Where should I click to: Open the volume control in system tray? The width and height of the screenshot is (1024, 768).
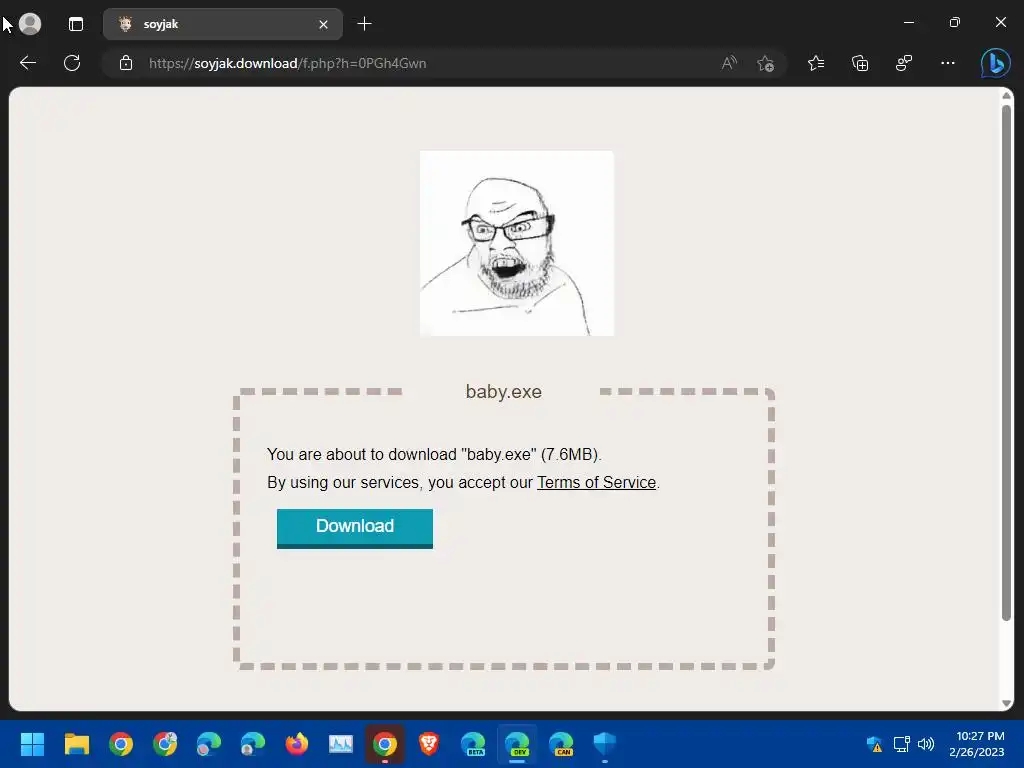(x=926, y=744)
